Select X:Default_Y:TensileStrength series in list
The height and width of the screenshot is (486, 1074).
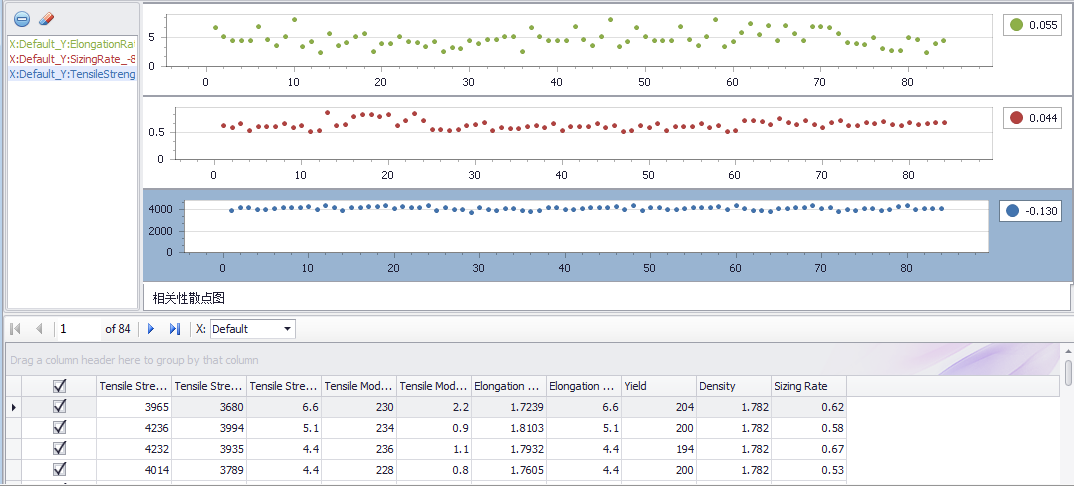(x=73, y=73)
